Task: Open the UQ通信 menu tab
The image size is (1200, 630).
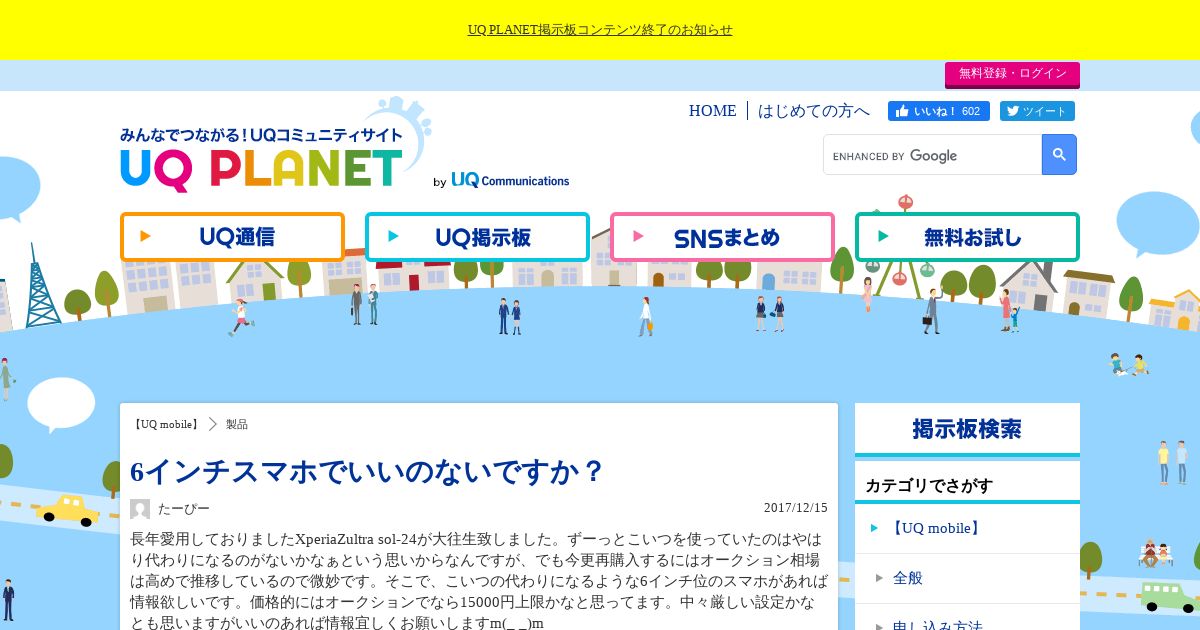Action: click(x=232, y=237)
